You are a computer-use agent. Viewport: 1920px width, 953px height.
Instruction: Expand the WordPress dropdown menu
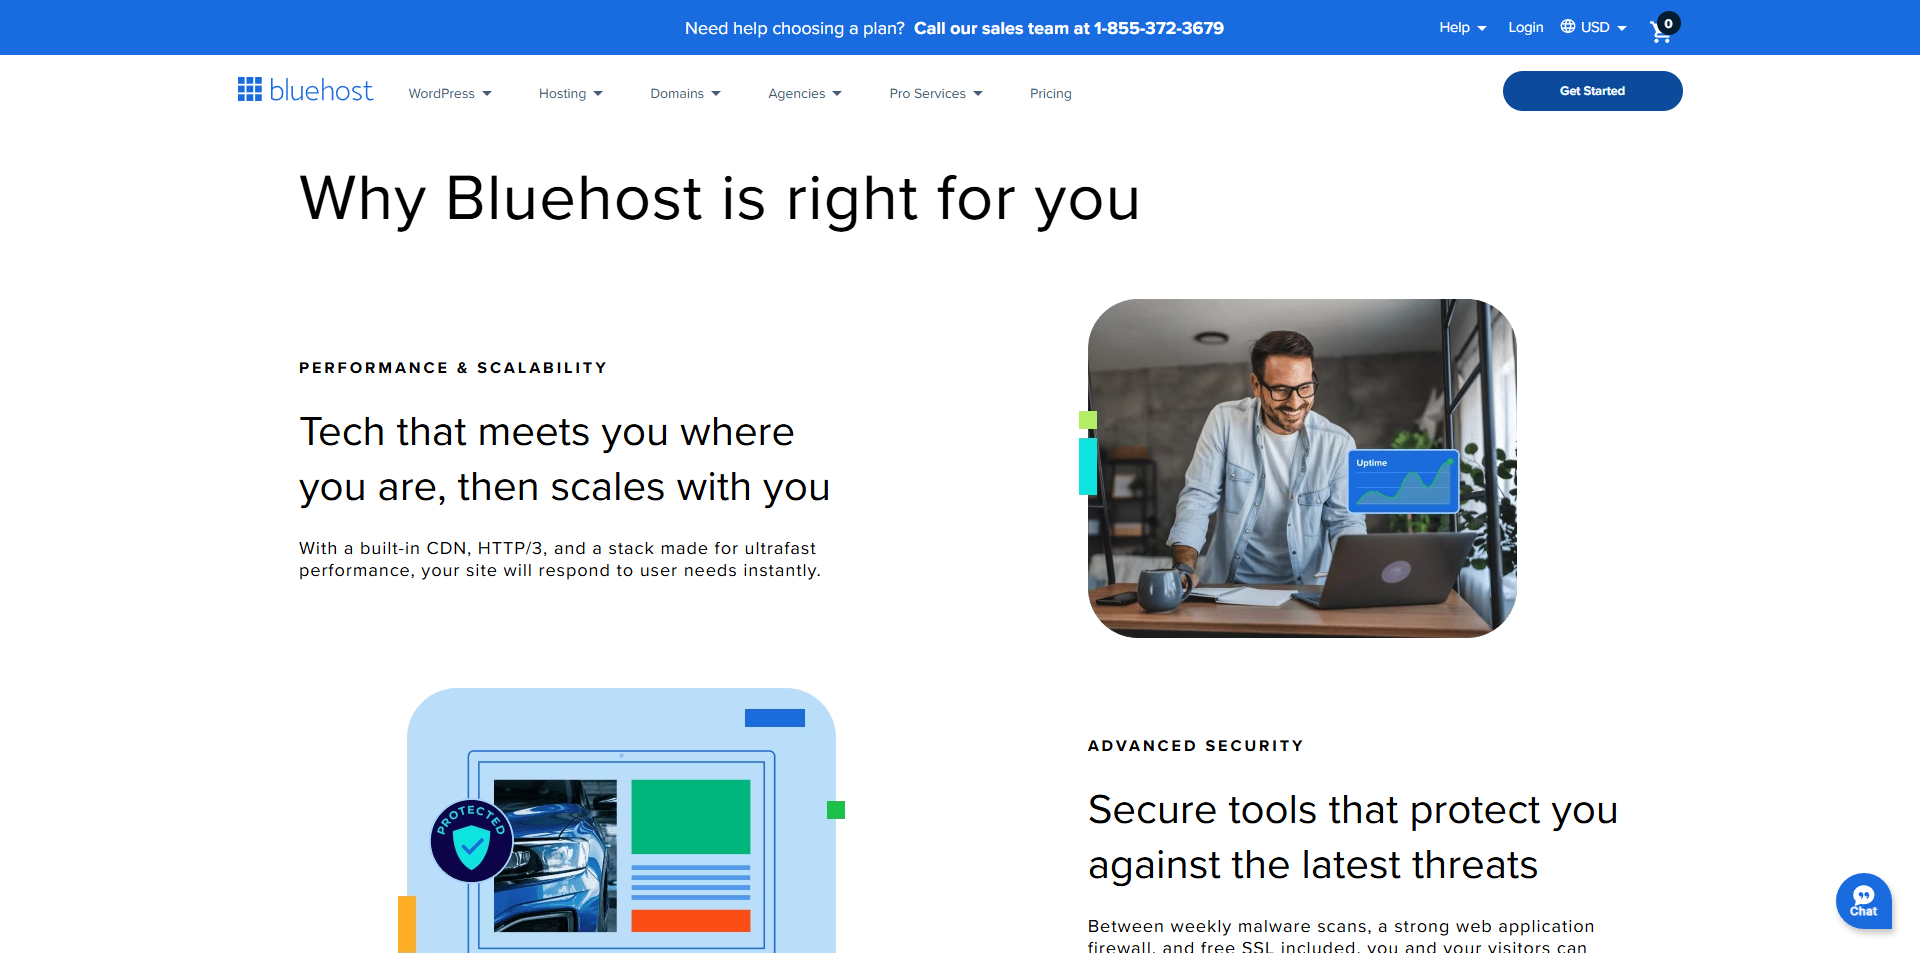coord(450,93)
